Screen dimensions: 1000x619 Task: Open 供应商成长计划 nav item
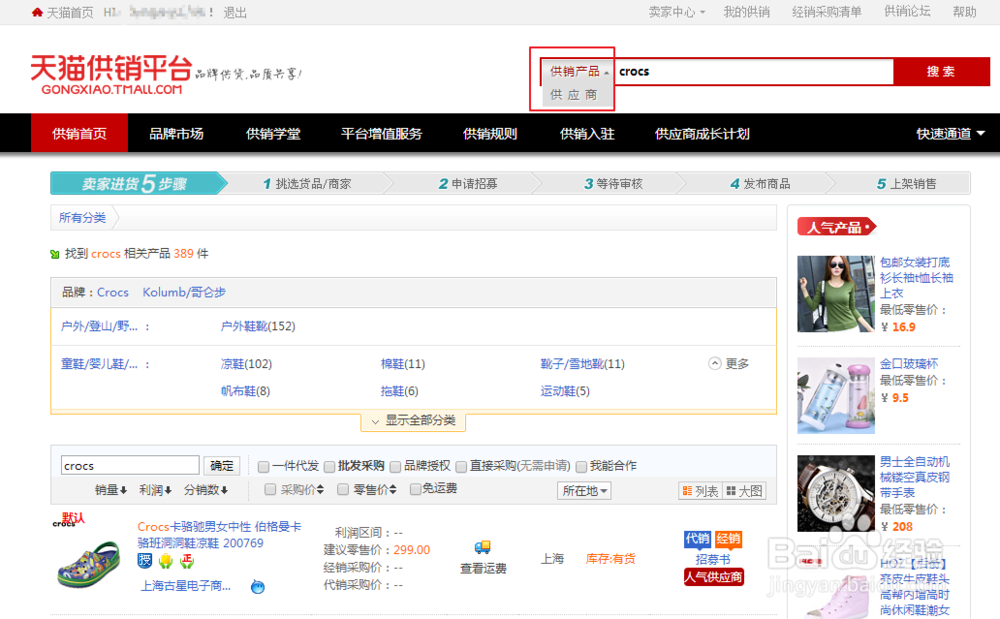click(702, 134)
